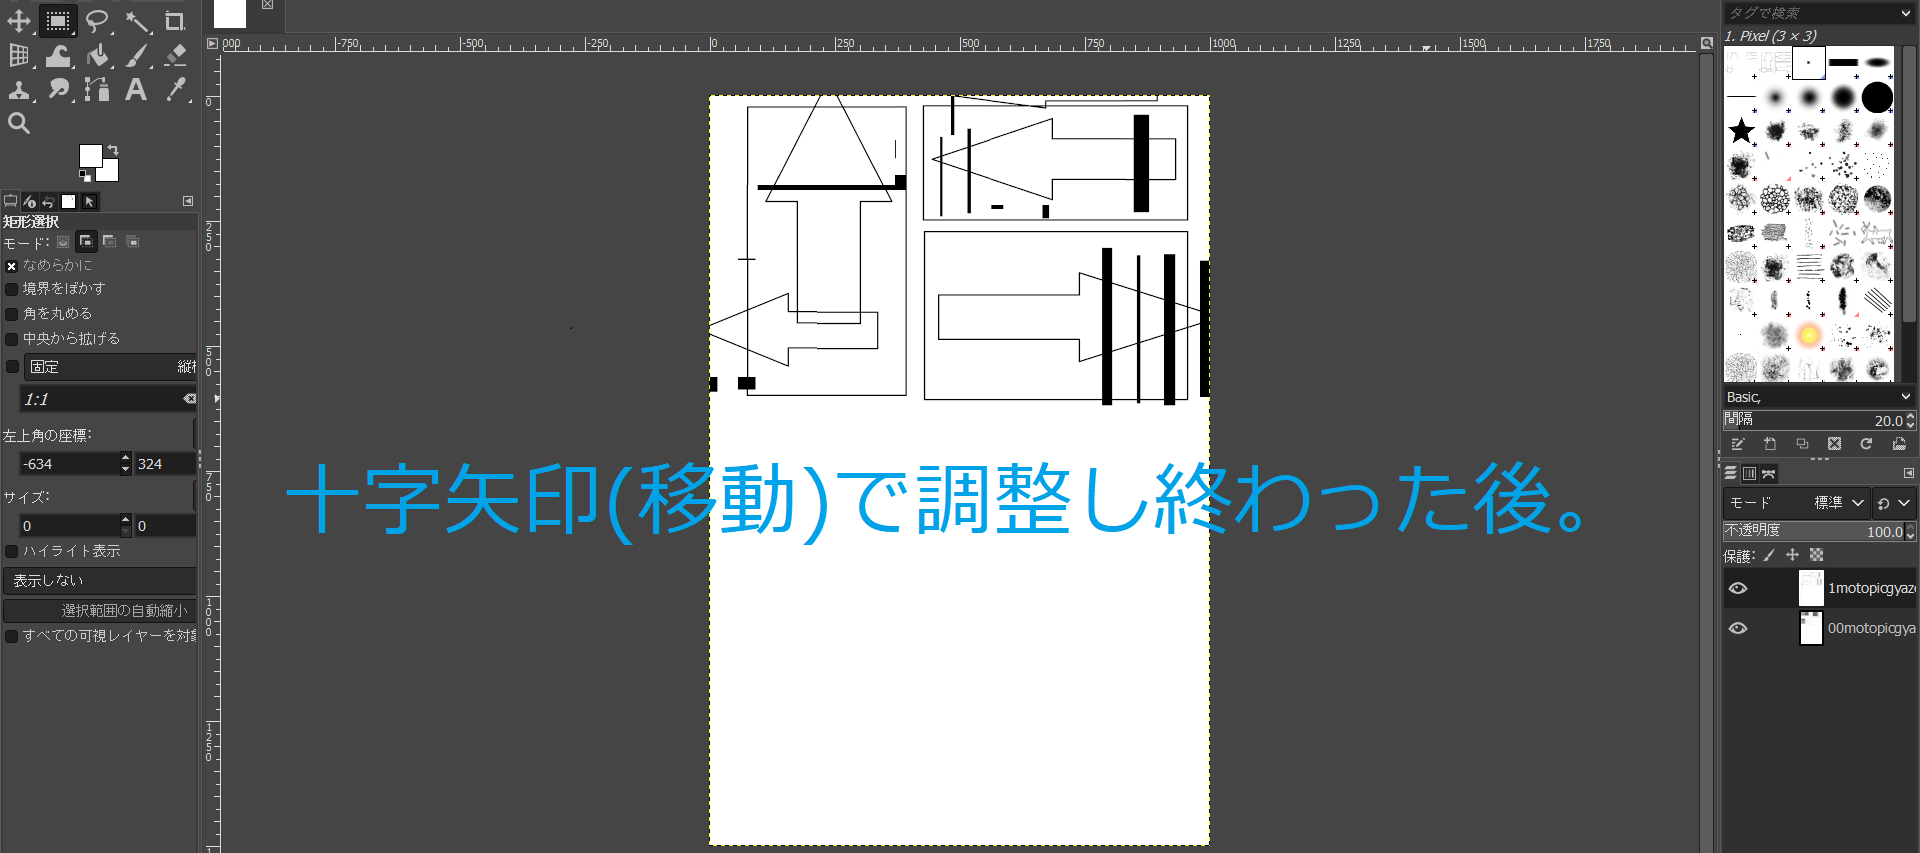
Task: Enable the 境界をぼかす (feather edges) checkbox
Action: (12, 289)
